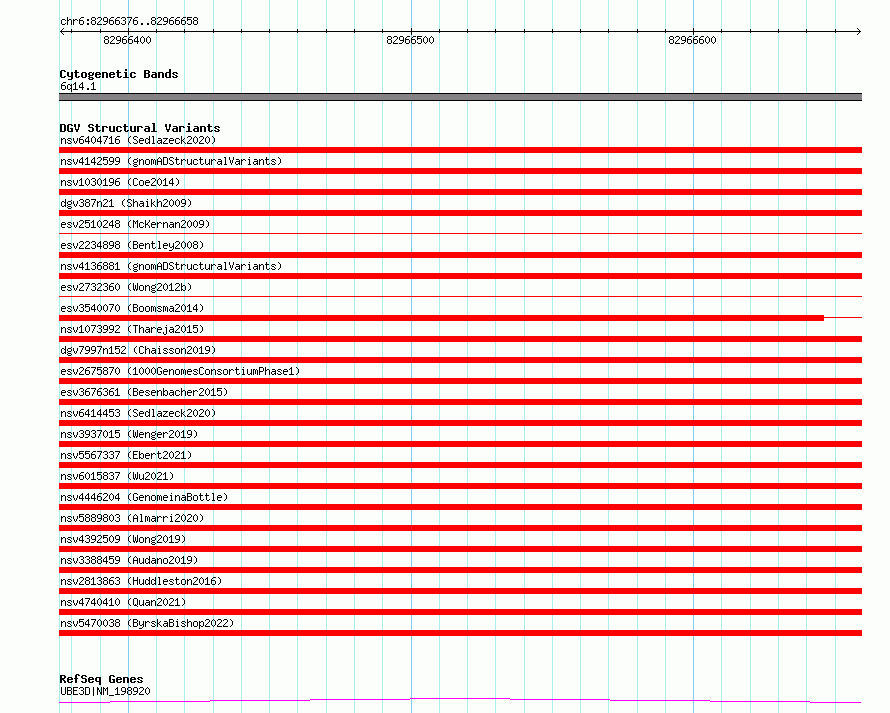890x713 pixels.
Task: Open the nsv4142599 (gnomADStructuralVariants) variant
Action: pyautogui.click(x=171, y=161)
